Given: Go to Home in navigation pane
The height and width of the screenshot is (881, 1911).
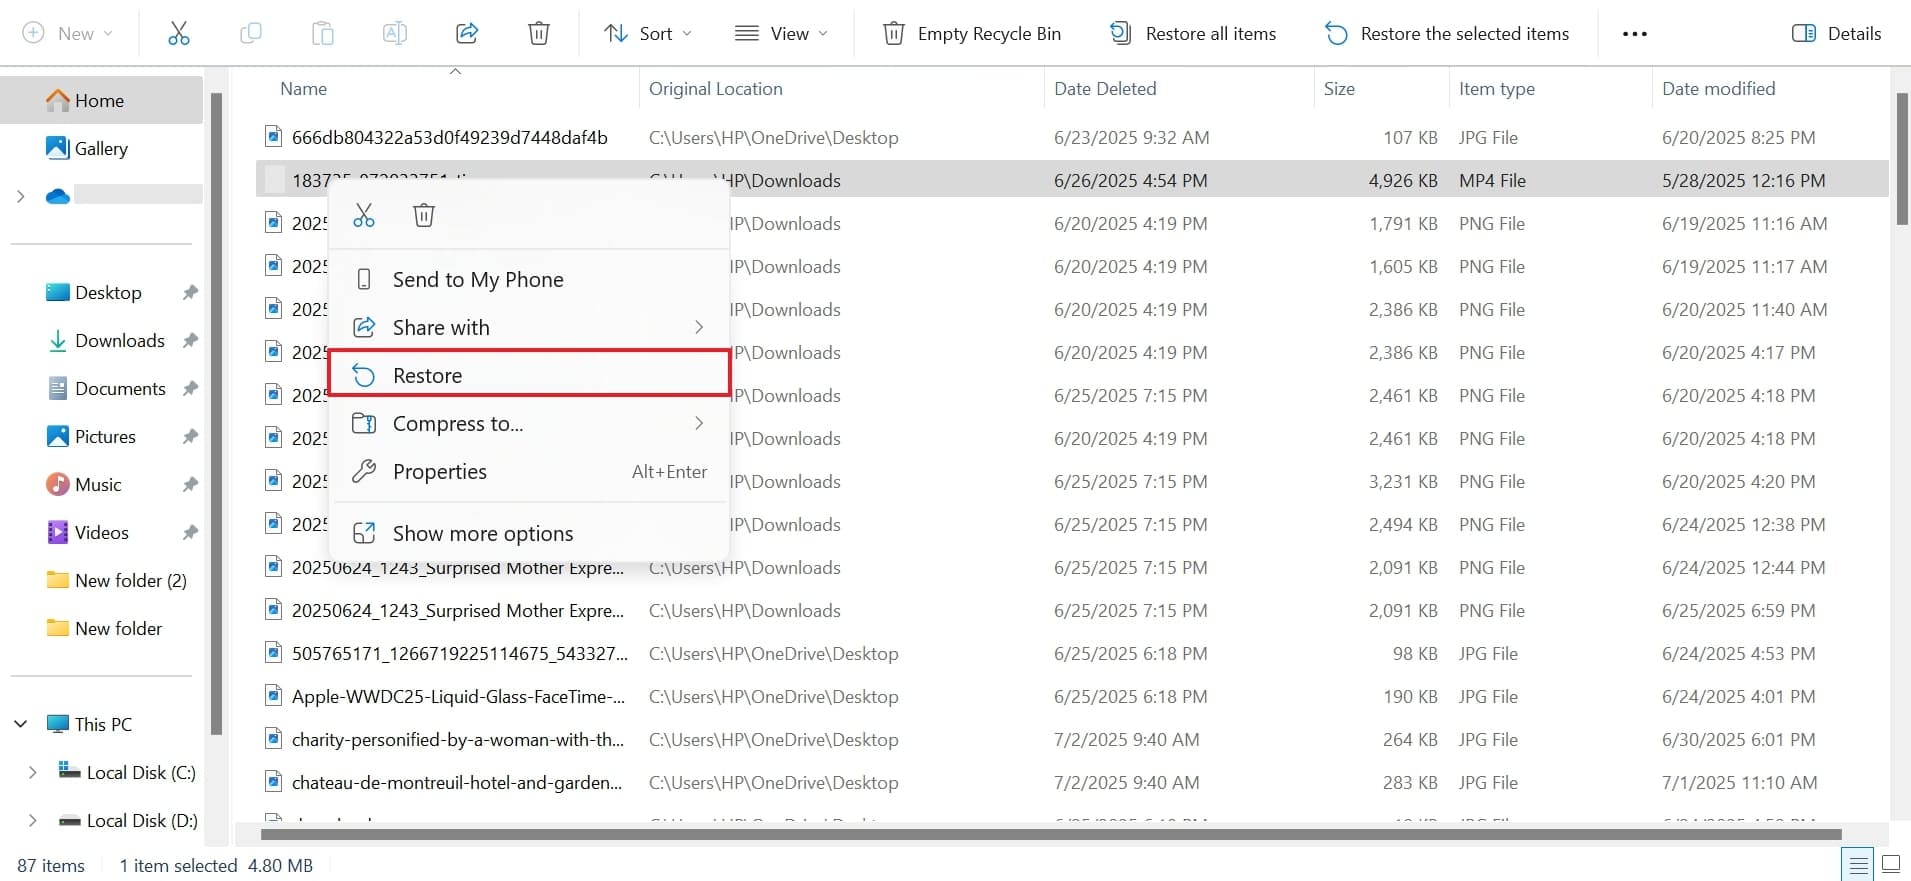Looking at the screenshot, I should pyautogui.click(x=100, y=100).
